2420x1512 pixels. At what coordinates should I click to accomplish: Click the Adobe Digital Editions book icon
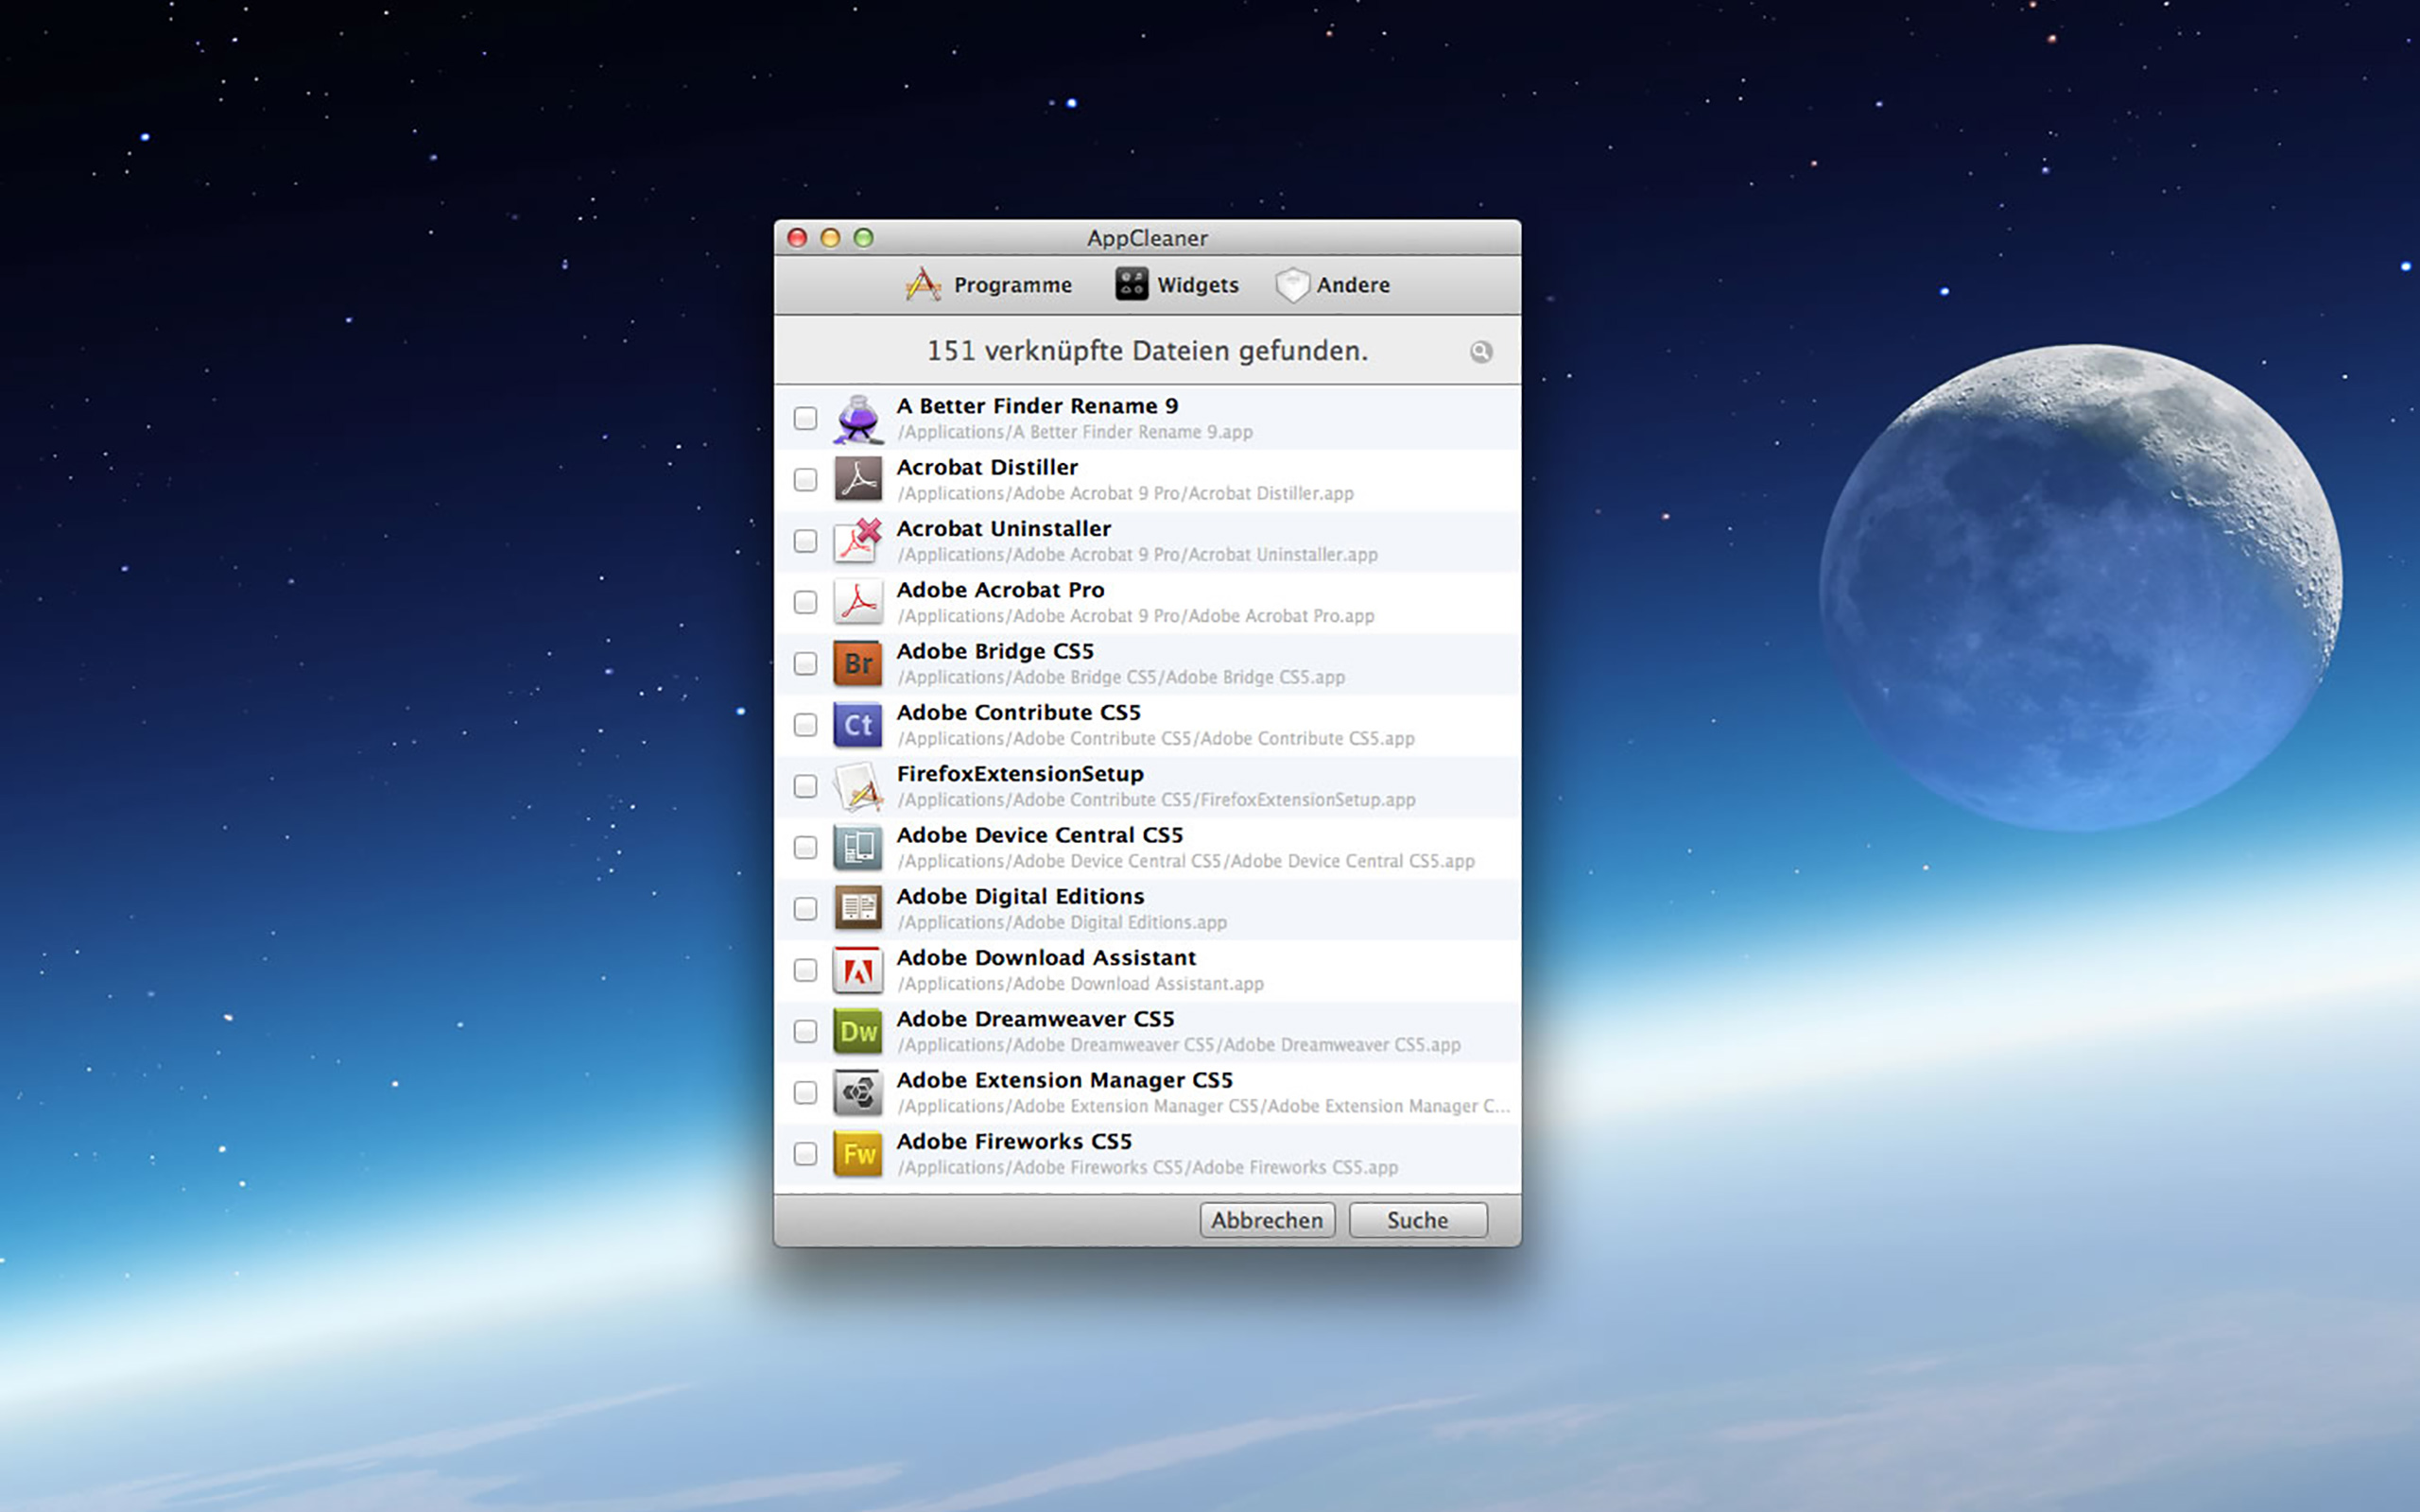point(857,908)
